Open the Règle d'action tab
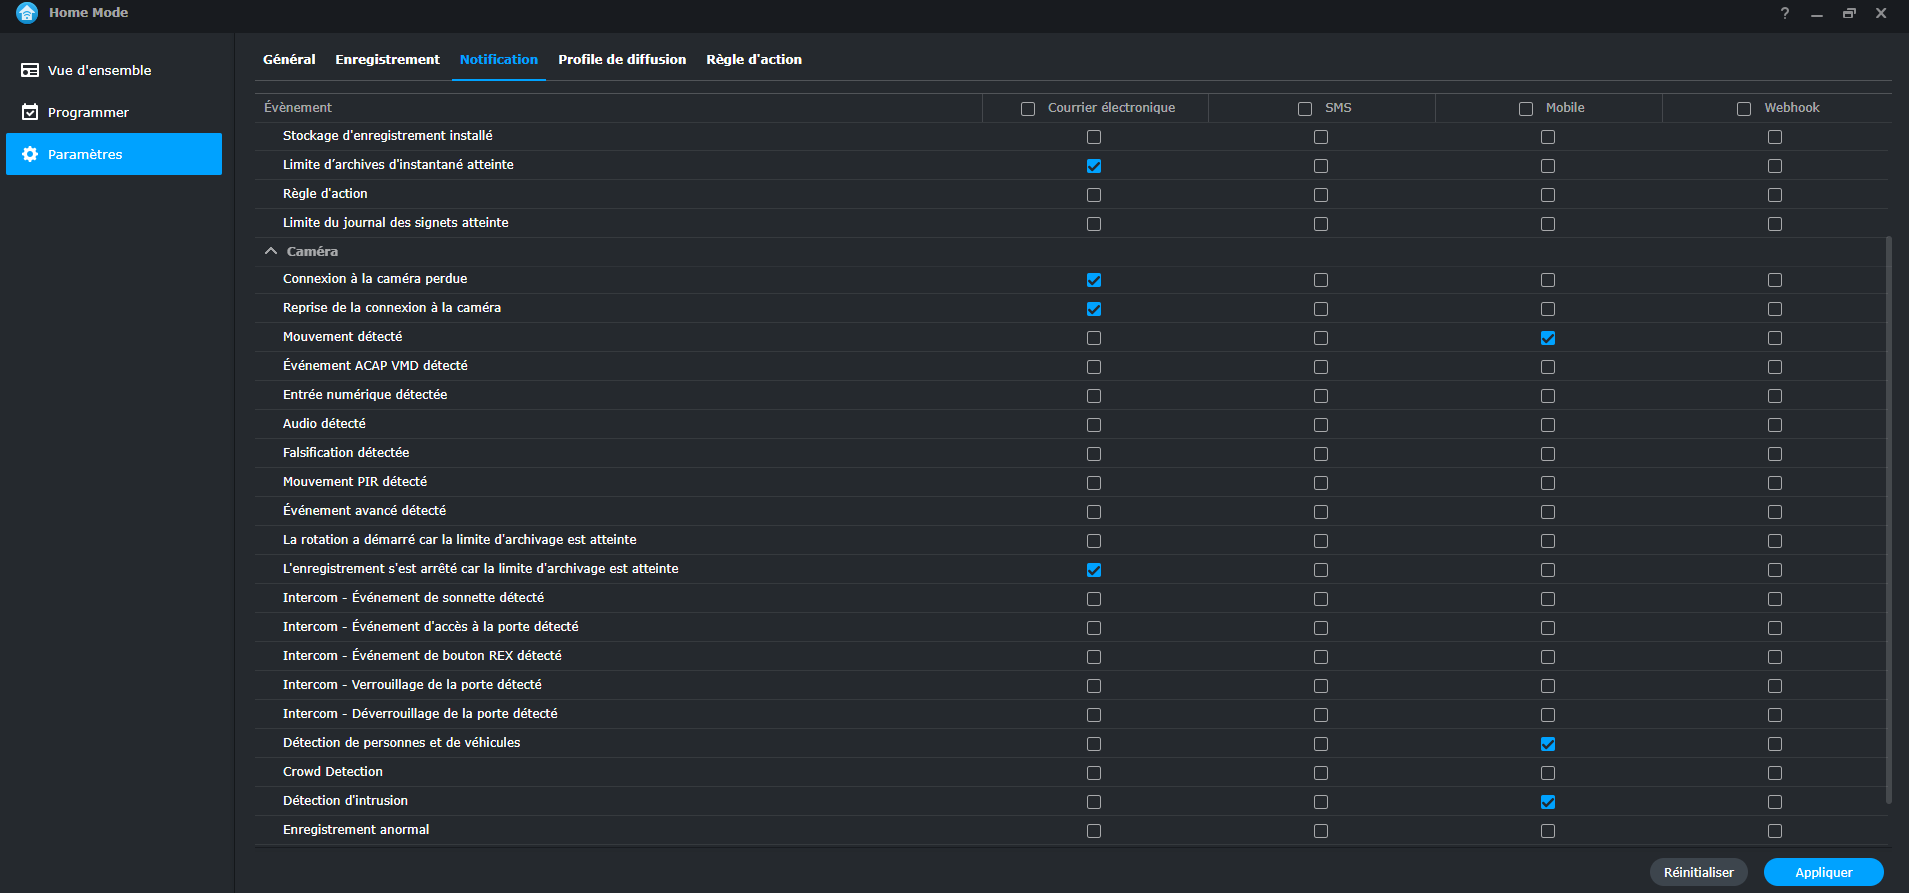The height and width of the screenshot is (893, 1909). tap(754, 59)
